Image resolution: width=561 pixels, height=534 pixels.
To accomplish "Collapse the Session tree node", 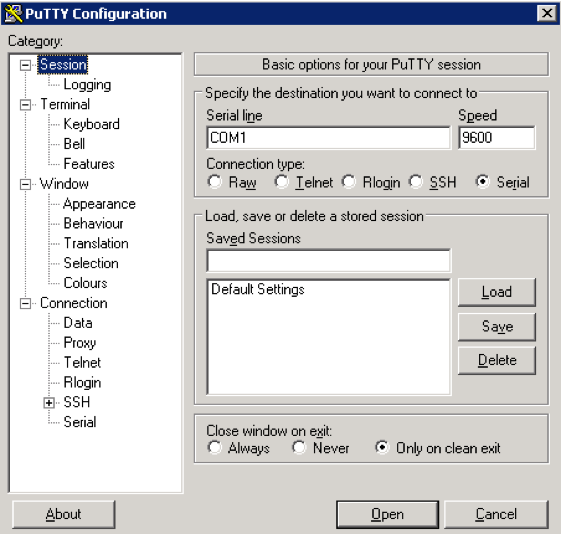I will click(x=25, y=65).
